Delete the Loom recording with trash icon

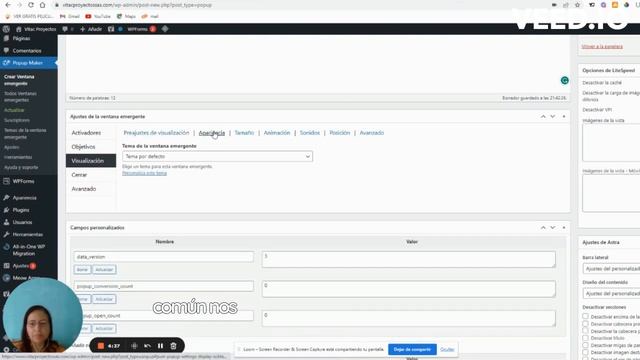click(x=173, y=346)
